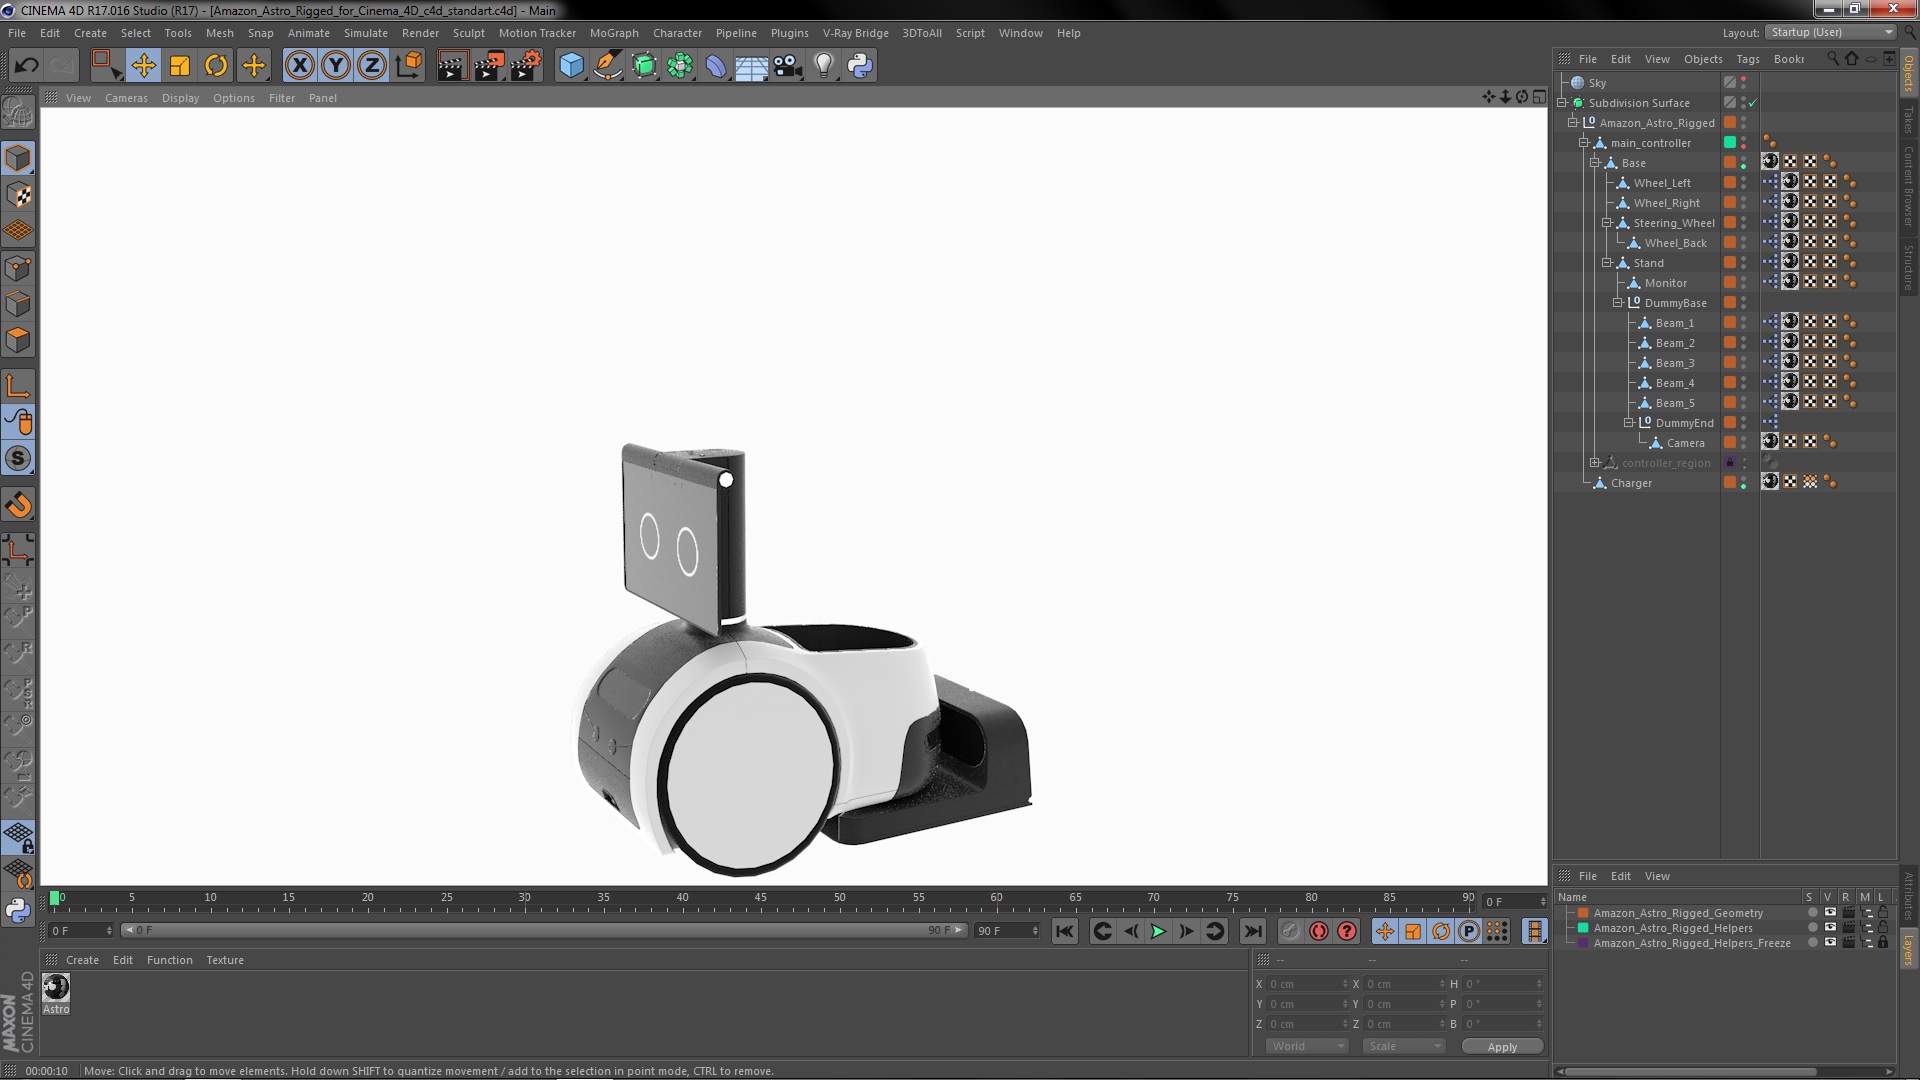Click the Scale tool icon
1920x1080 pixels.
[180, 66]
